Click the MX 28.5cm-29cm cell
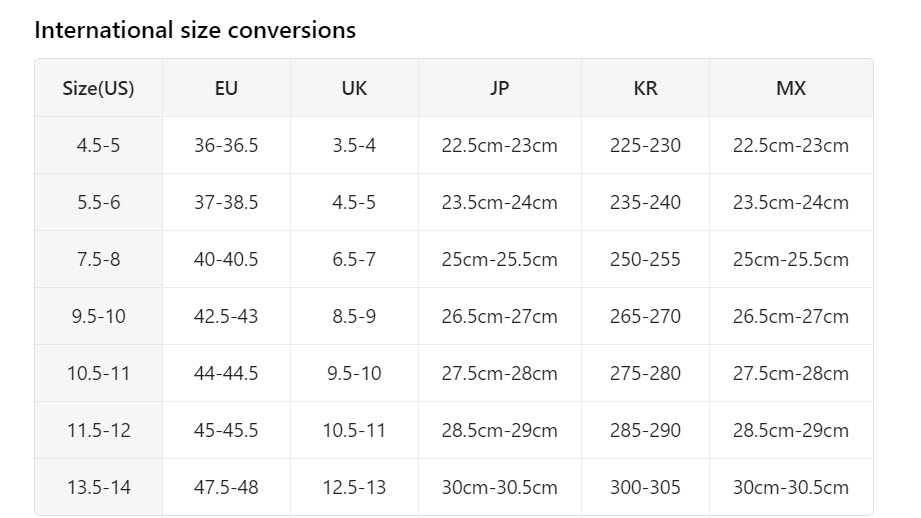Screen dimensions: 921x518 (x=791, y=430)
